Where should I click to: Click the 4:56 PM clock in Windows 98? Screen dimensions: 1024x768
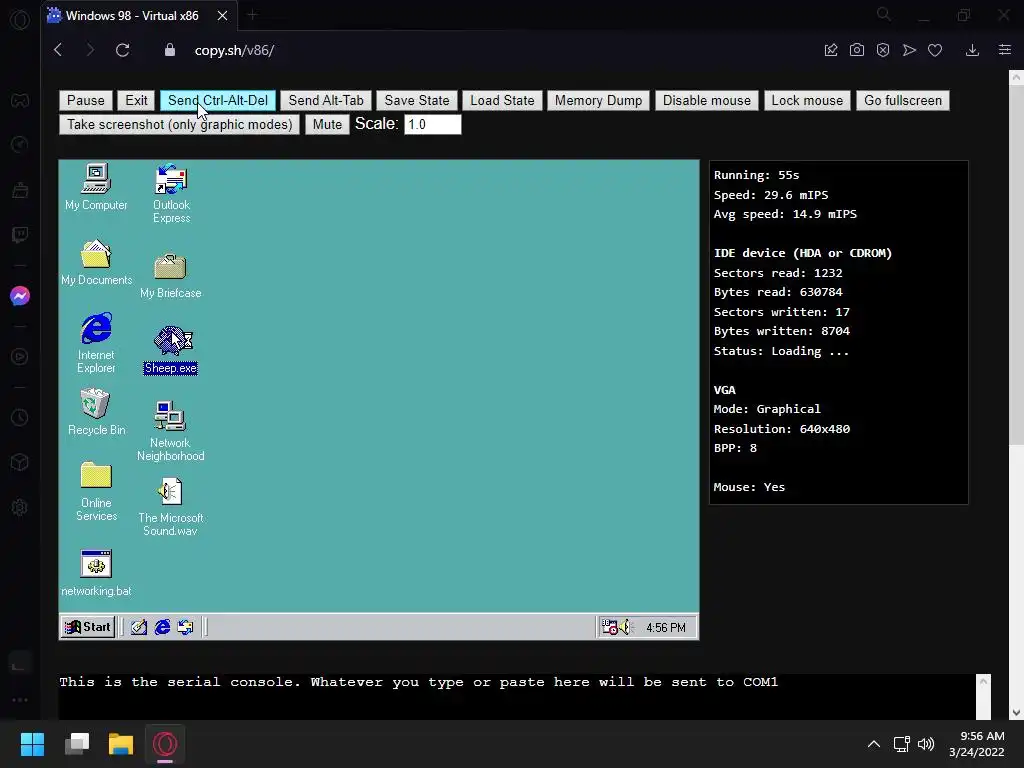tap(665, 628)
